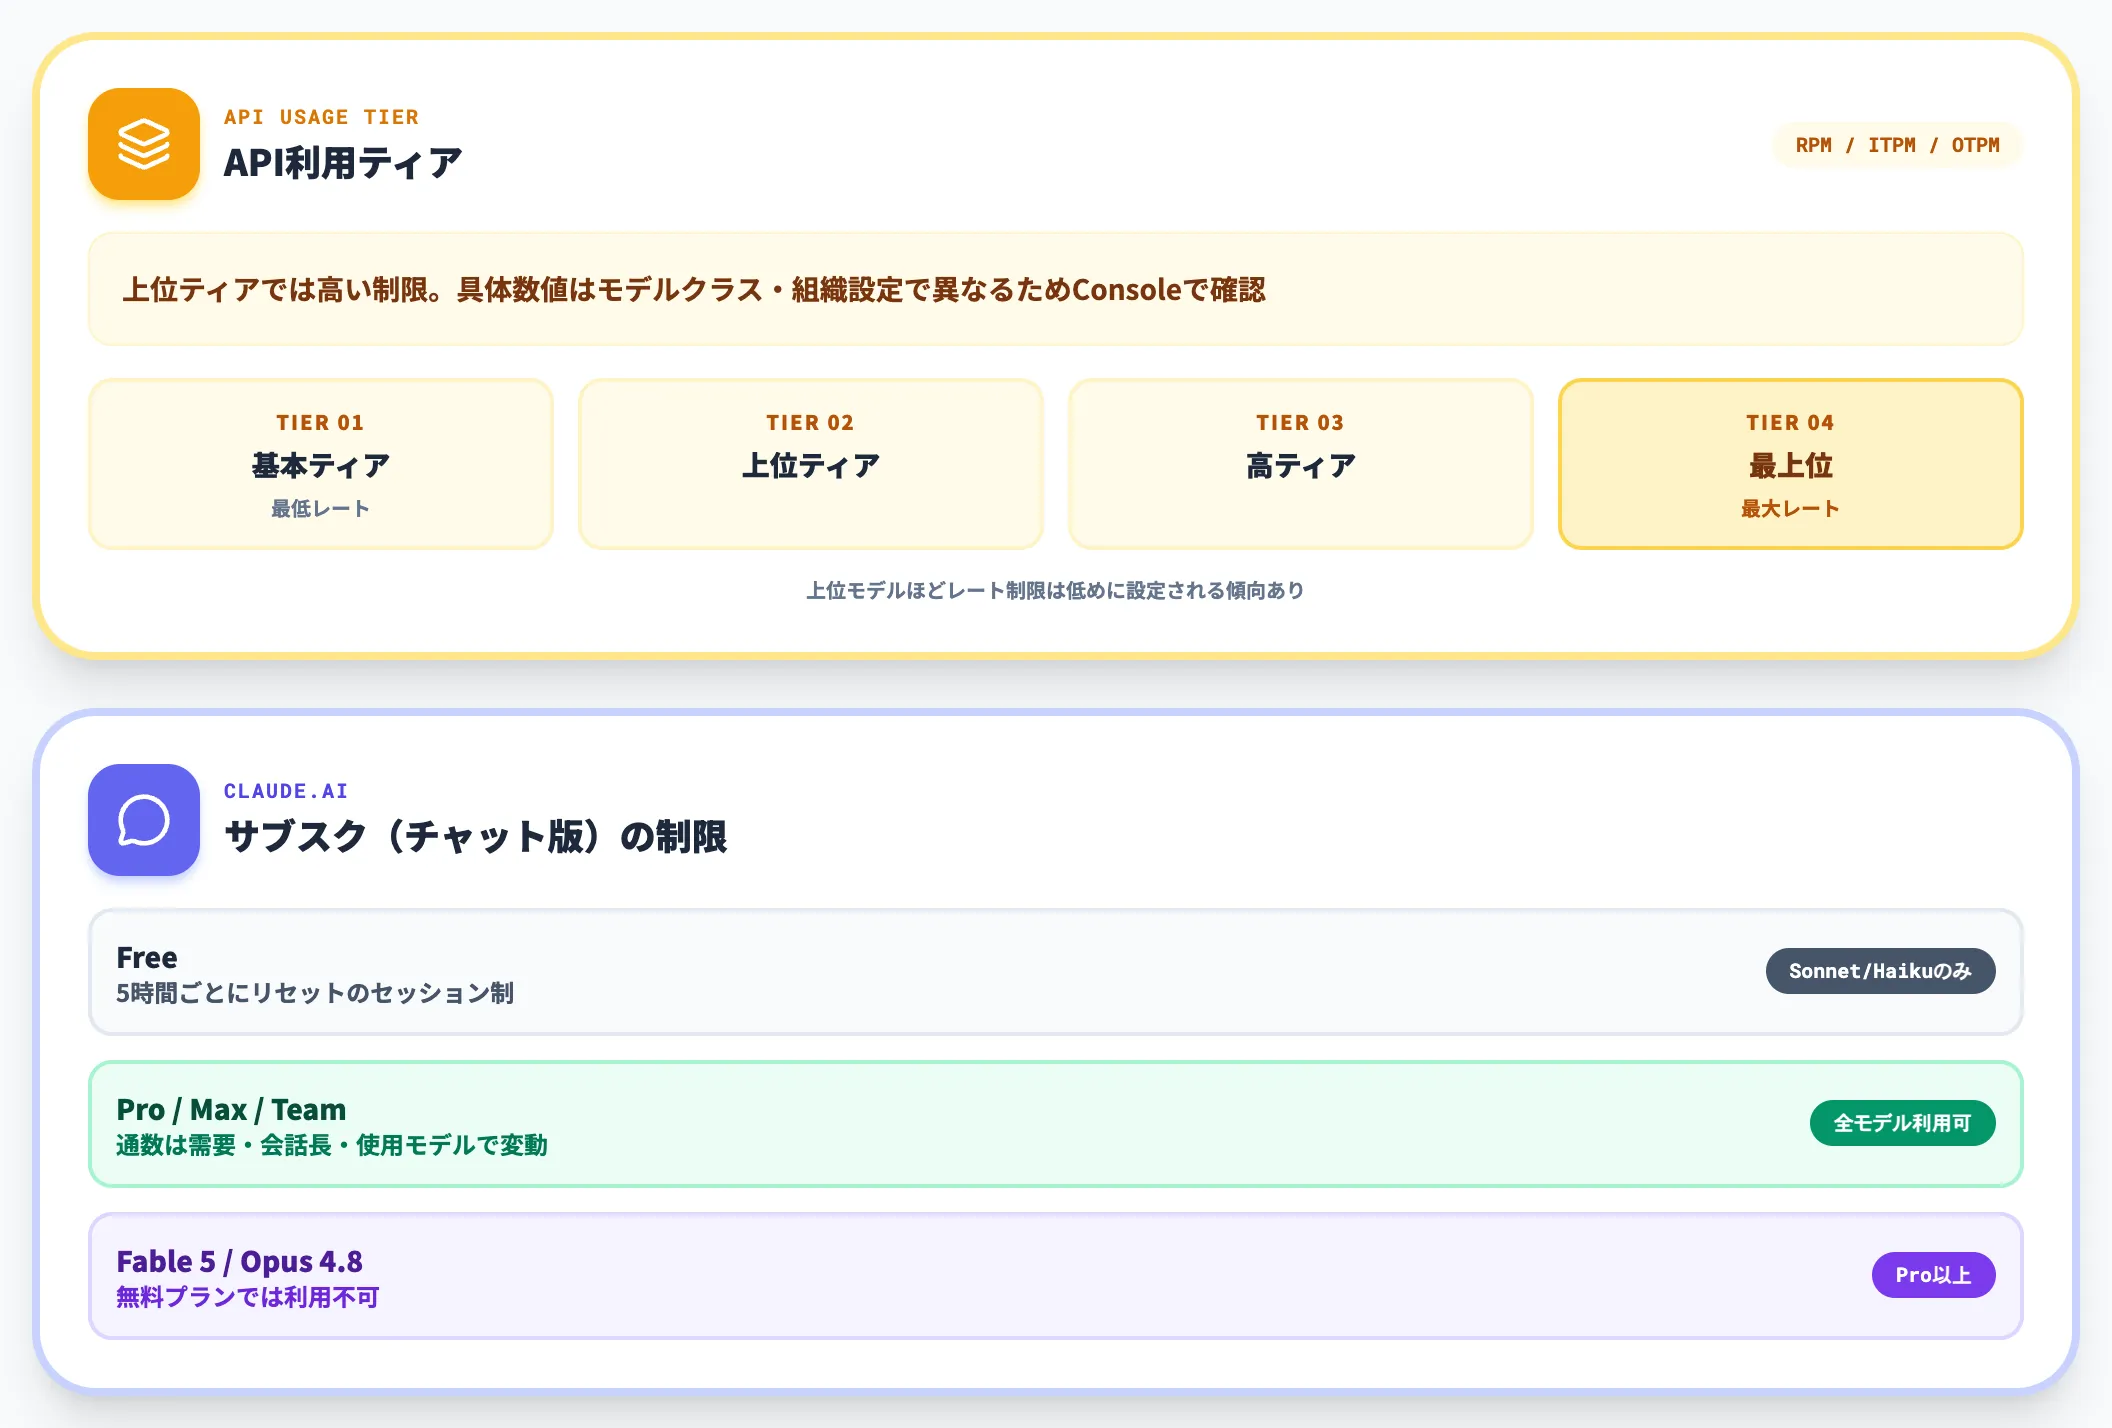Open the Fable 5 / Opus 4.8 row

click(1056, 1276)
